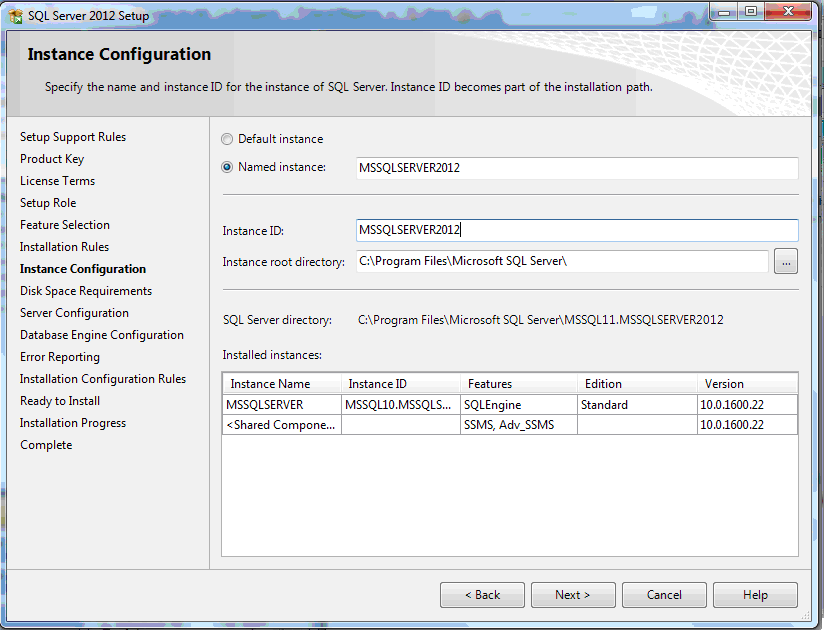The width and height of the screenshot is (824, 630).
Task: Sort by the Instance ID column header
Action: pyautogui.click(x=399, y=384)
